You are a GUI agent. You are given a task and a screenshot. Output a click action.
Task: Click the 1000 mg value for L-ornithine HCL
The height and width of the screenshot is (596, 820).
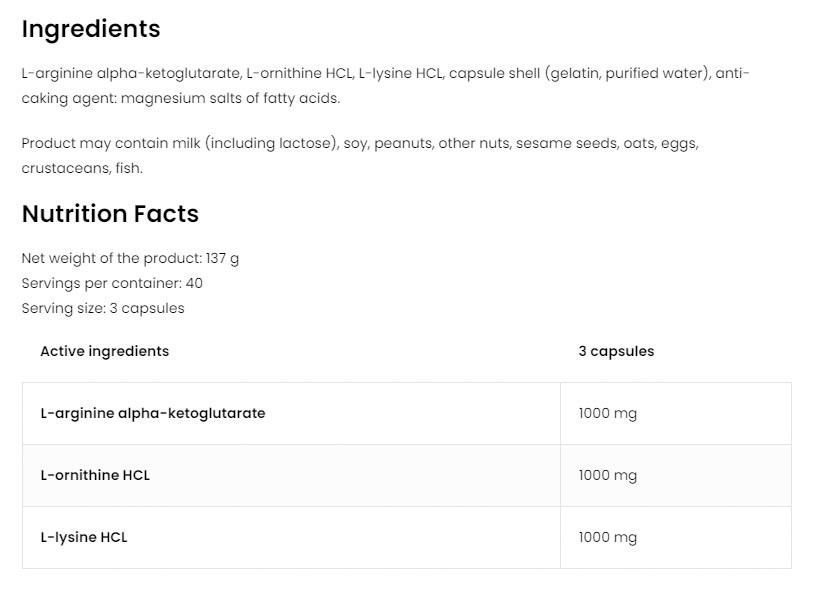607,475
